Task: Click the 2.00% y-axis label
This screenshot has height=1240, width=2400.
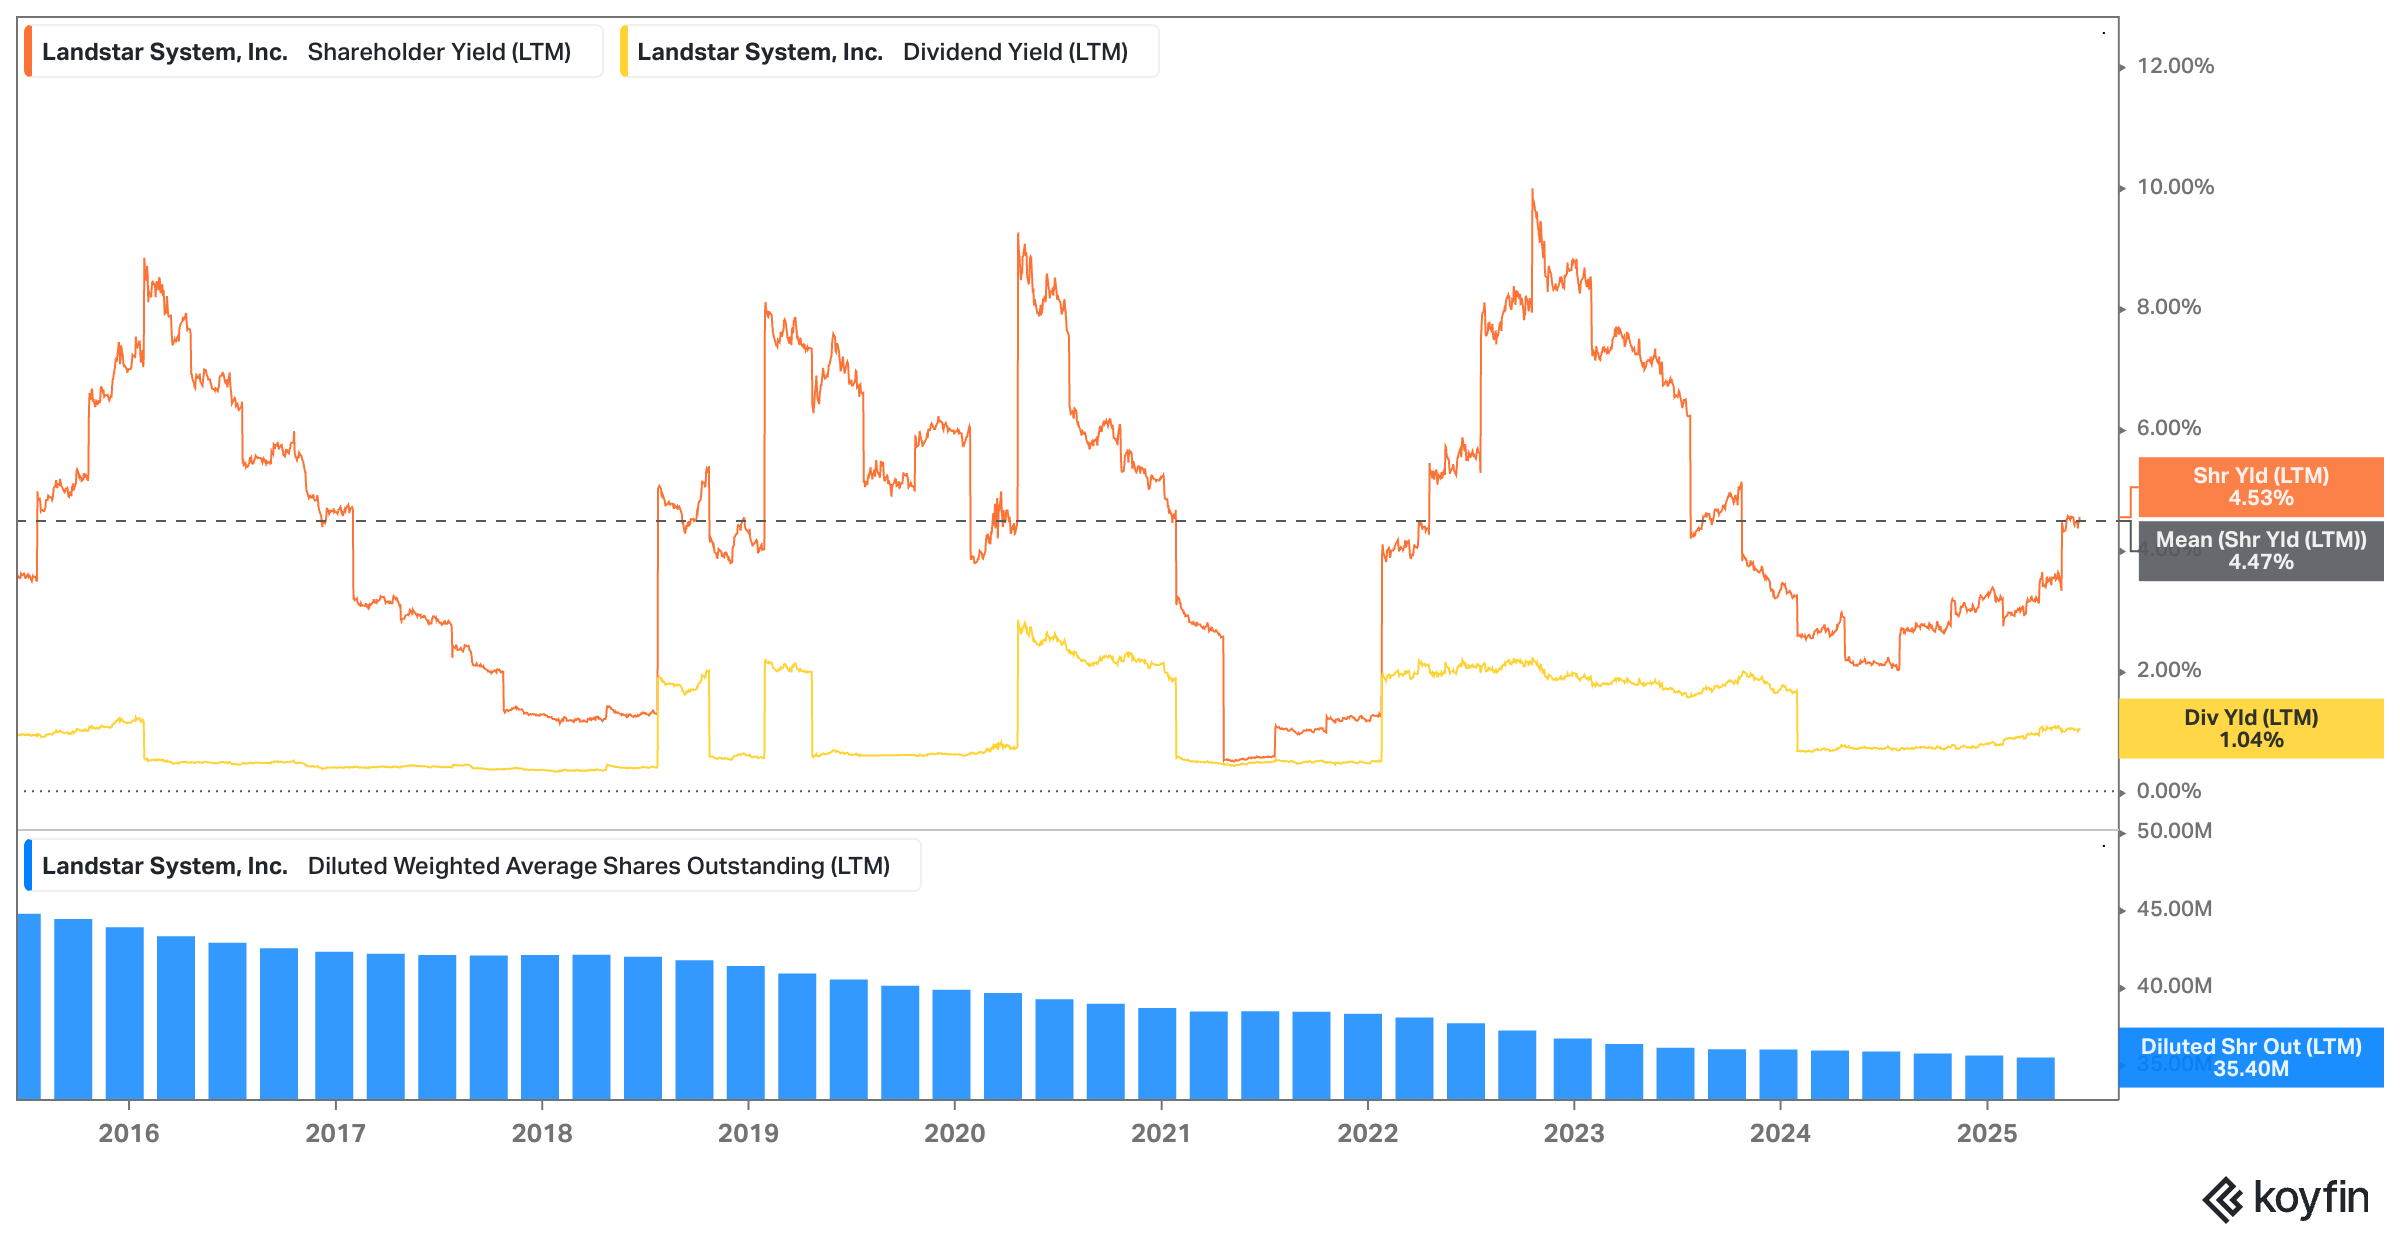Action: 2169,670
